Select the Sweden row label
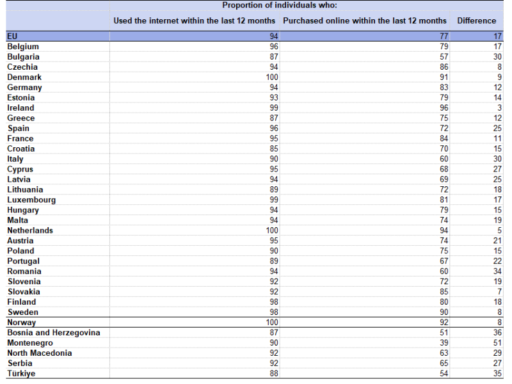512x384 pixels. coord(23,312)
